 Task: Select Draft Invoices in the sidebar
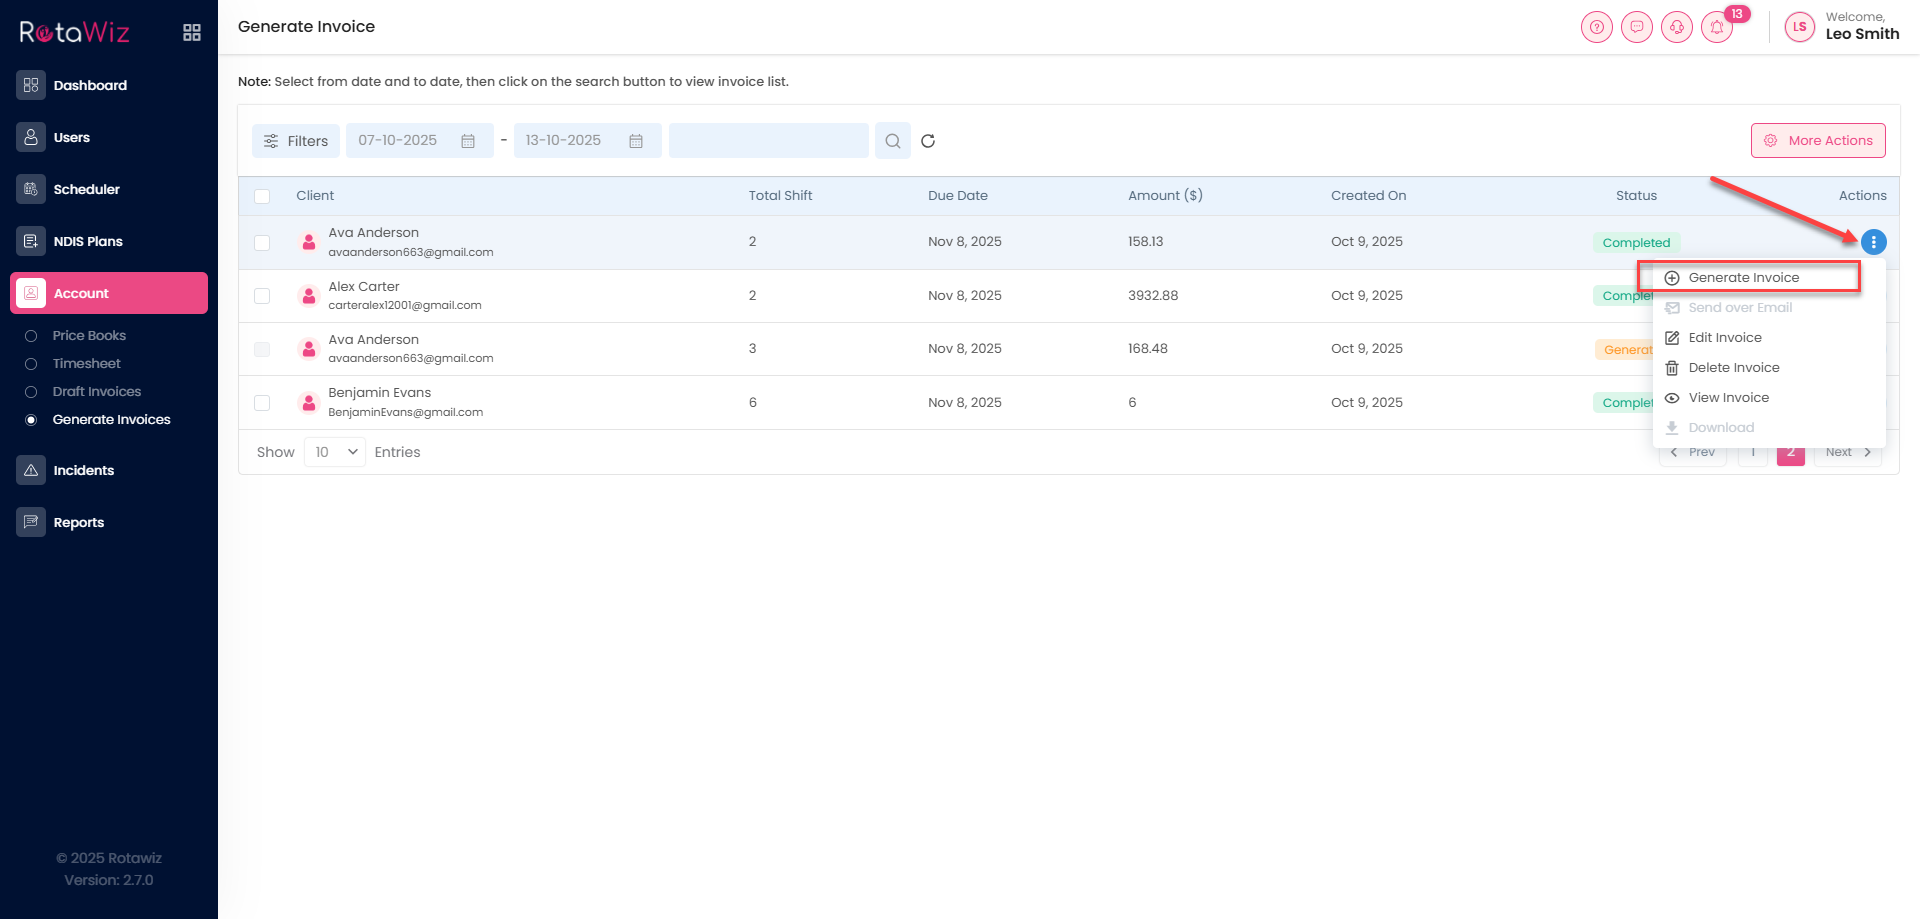(97, 392)
